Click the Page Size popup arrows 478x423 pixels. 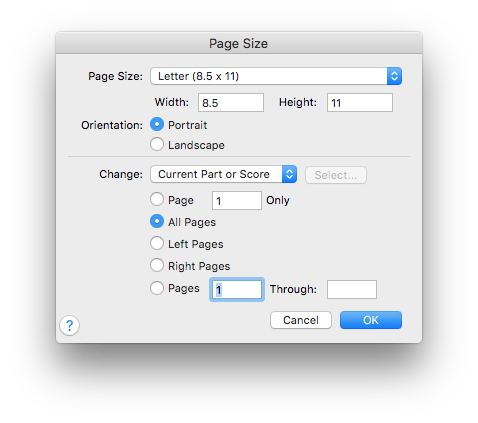[394, 76]
